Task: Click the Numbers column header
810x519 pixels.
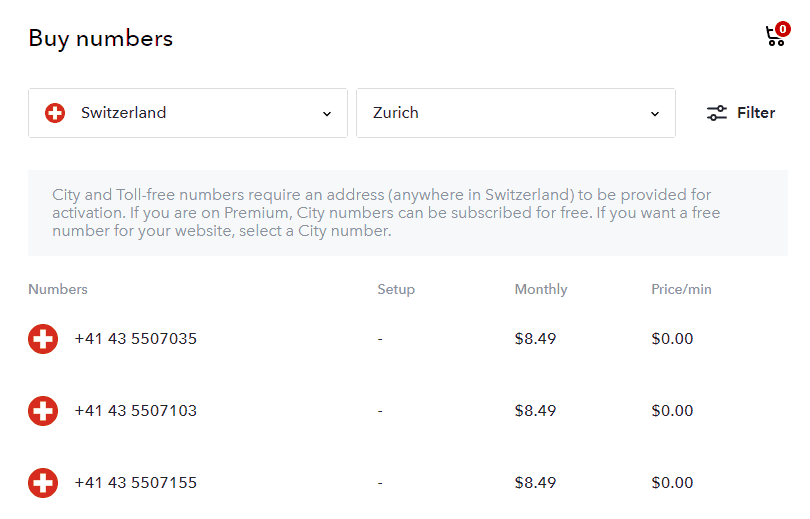Action: (x=58, y=289)
